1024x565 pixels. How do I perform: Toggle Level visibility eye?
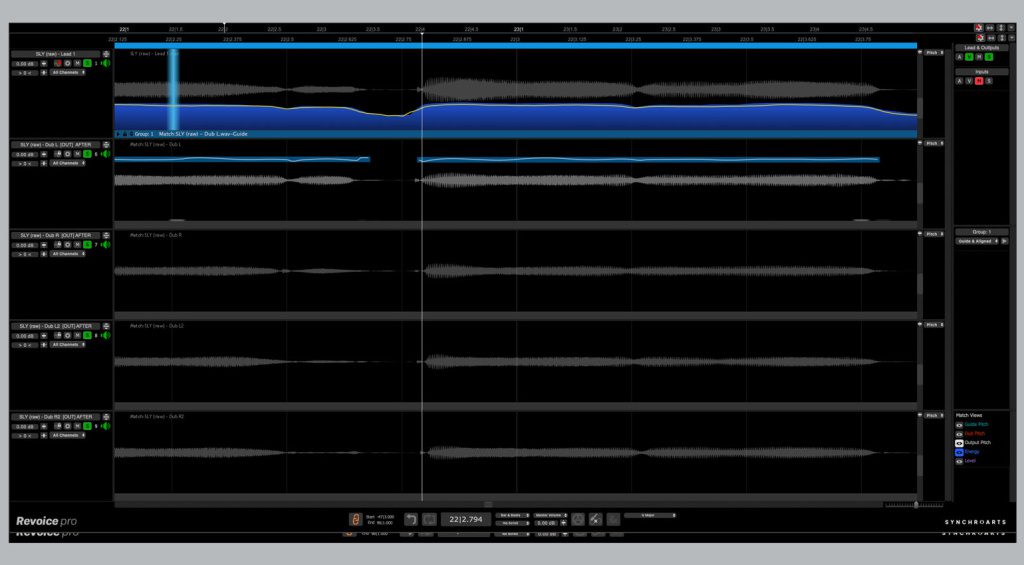point(959,461)
